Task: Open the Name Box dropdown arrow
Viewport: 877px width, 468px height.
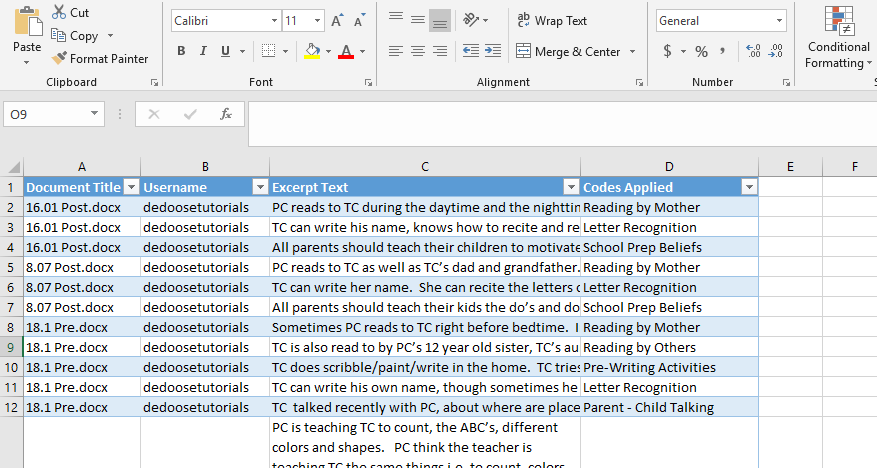Action: coord(95,114)
